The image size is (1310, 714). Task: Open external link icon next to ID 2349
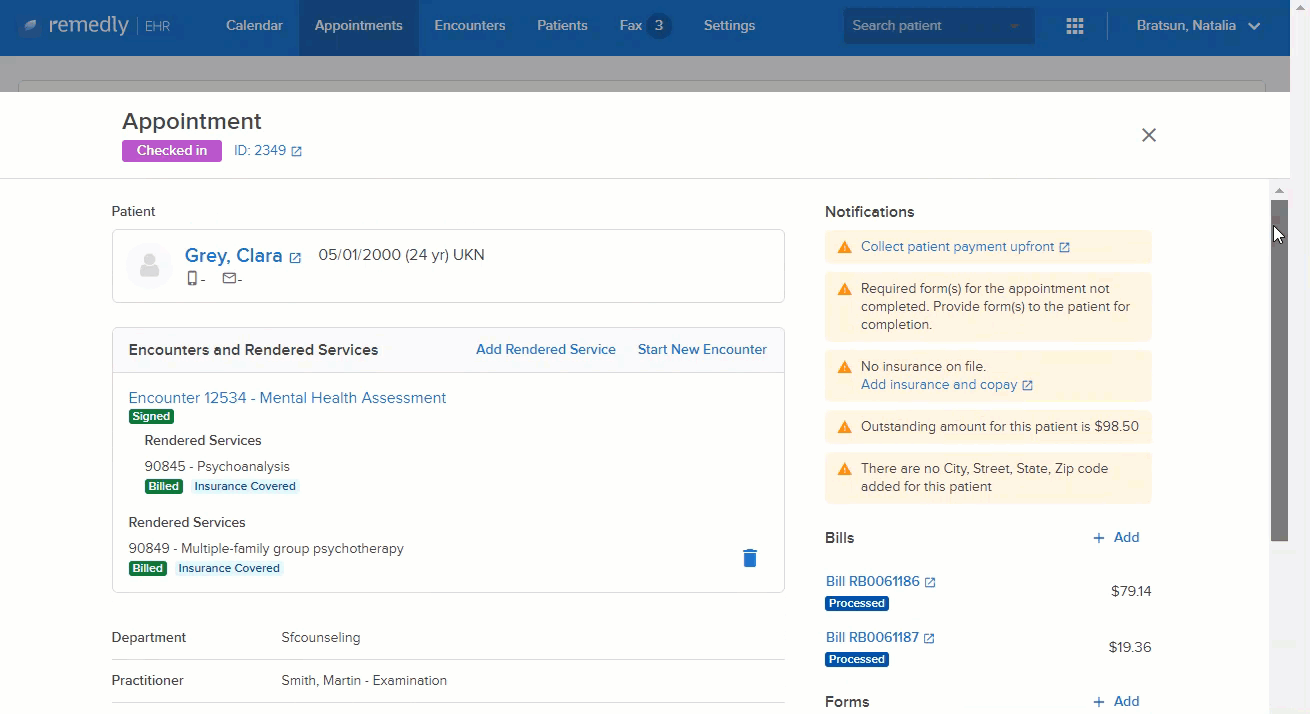tap(296, 151)
